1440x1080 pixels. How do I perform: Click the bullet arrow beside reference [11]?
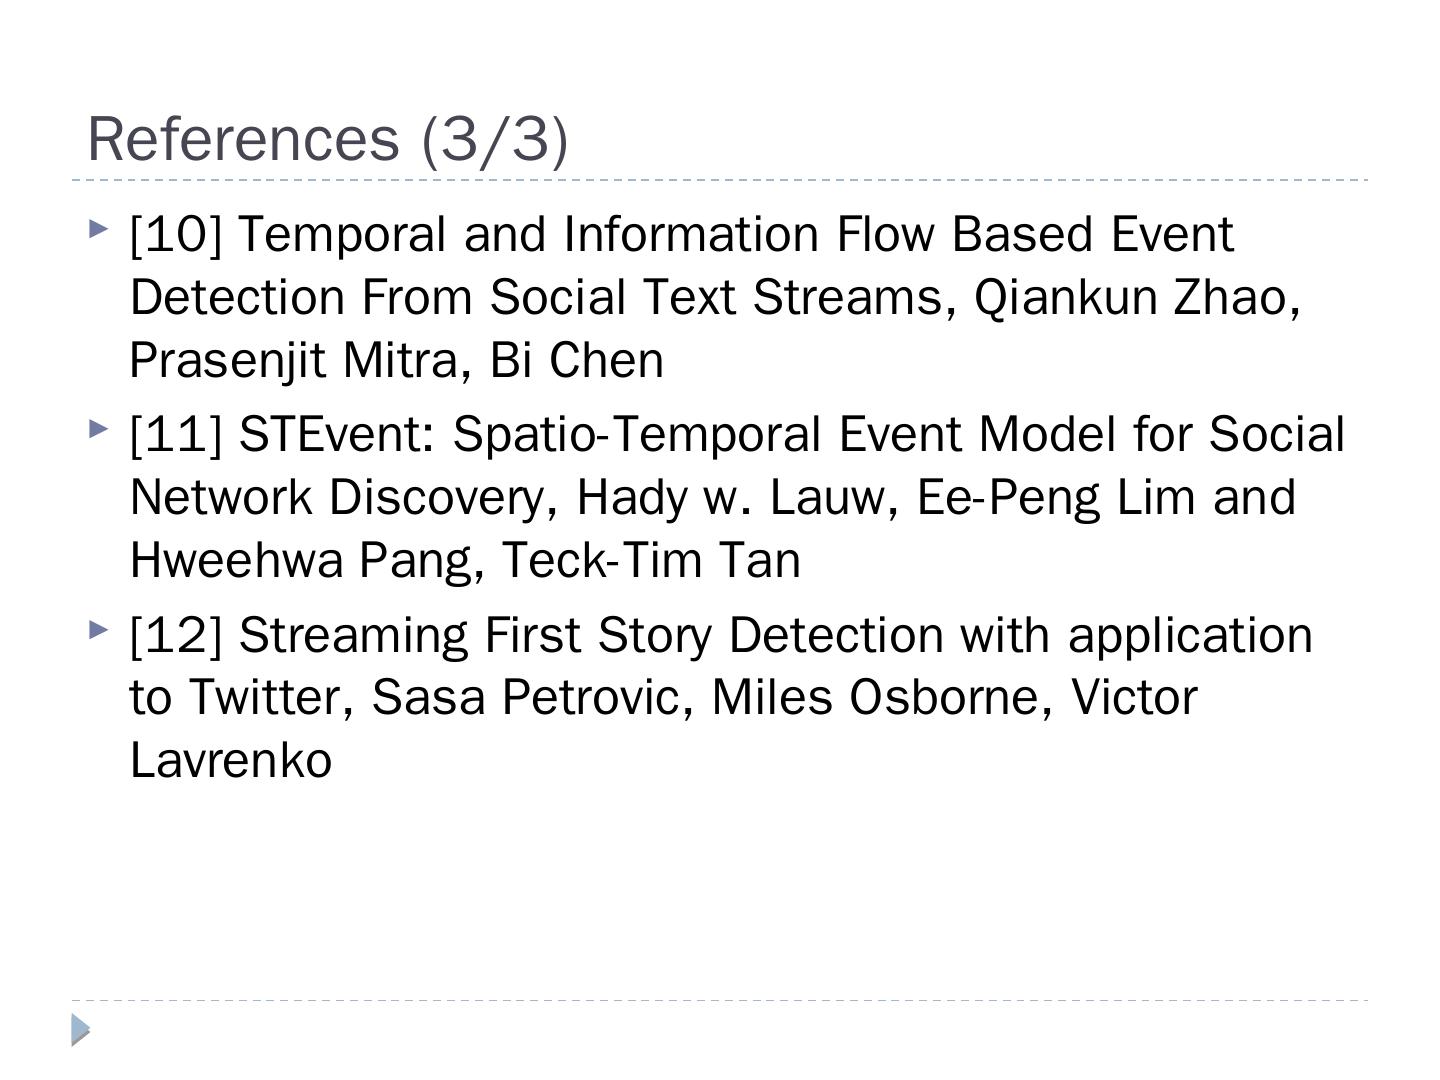pos(97,430)
